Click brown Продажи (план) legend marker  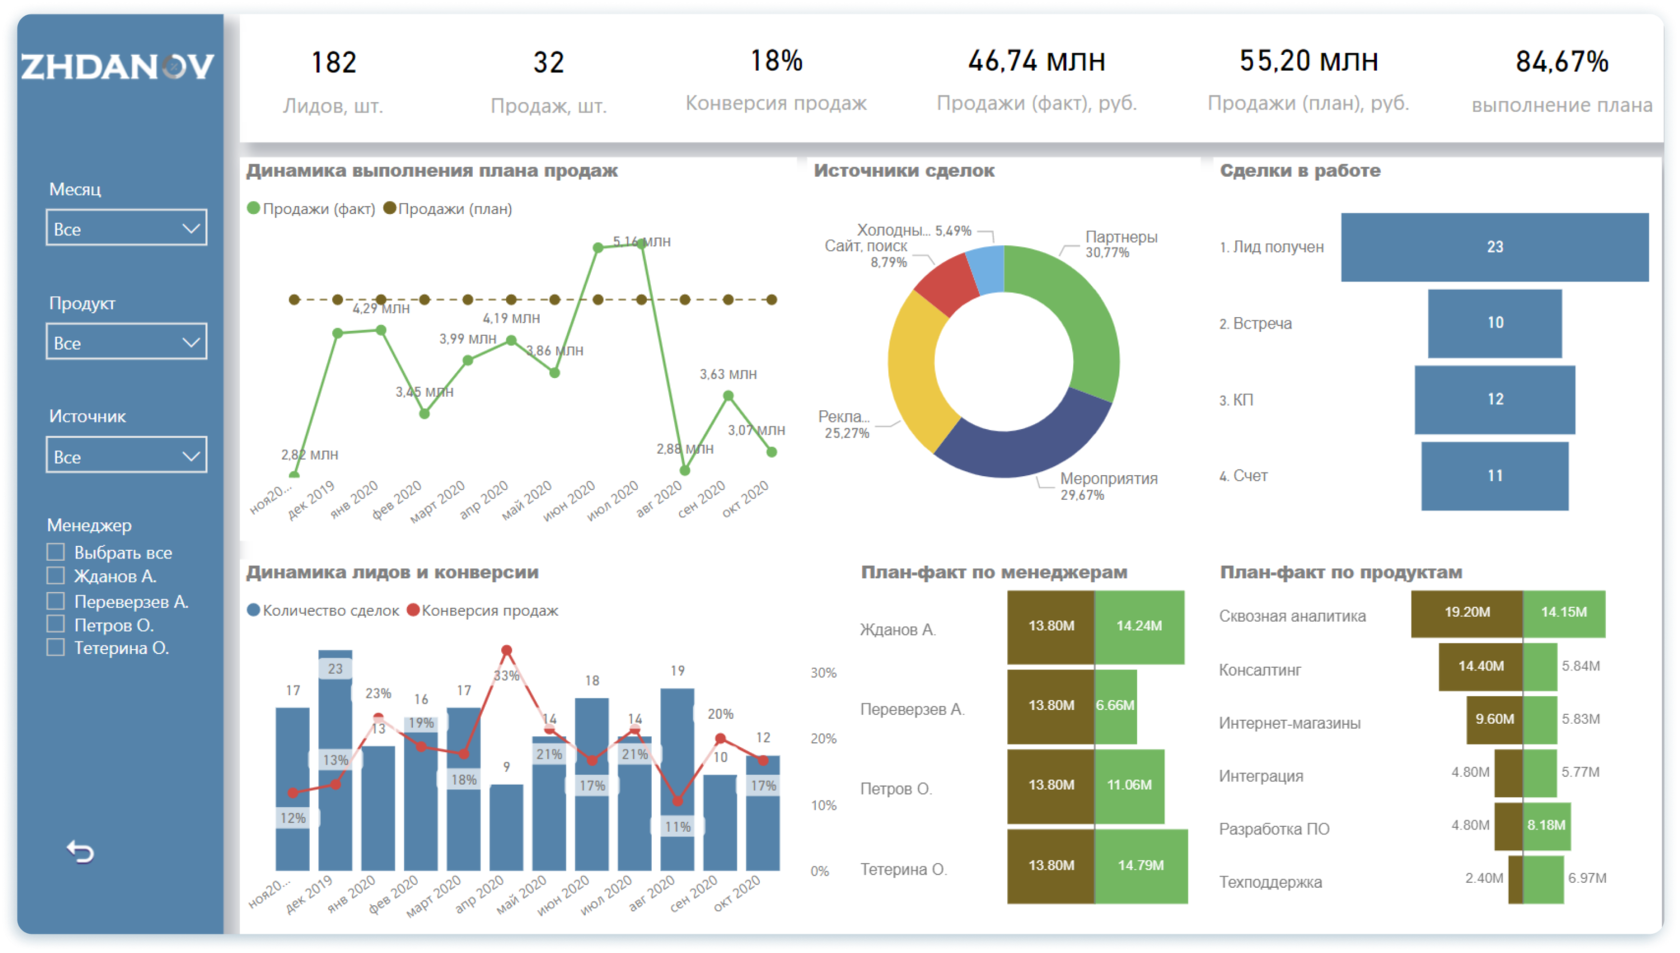click(390, 208)
